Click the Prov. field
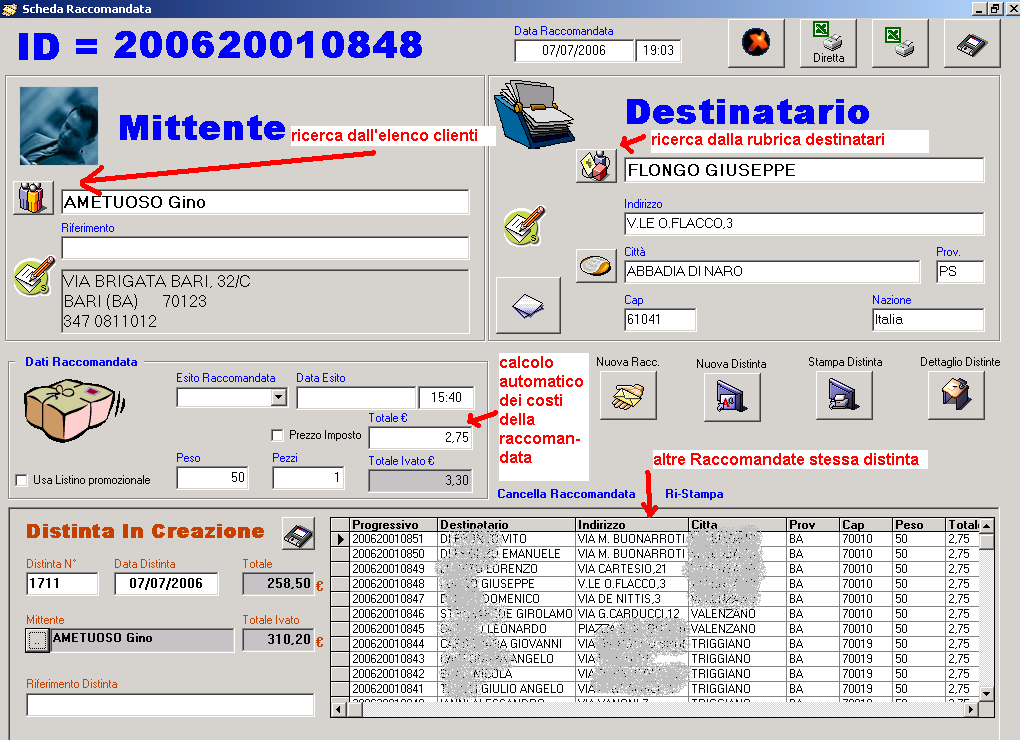This screenshot has height=740, width=1020. tap(960, 272)
